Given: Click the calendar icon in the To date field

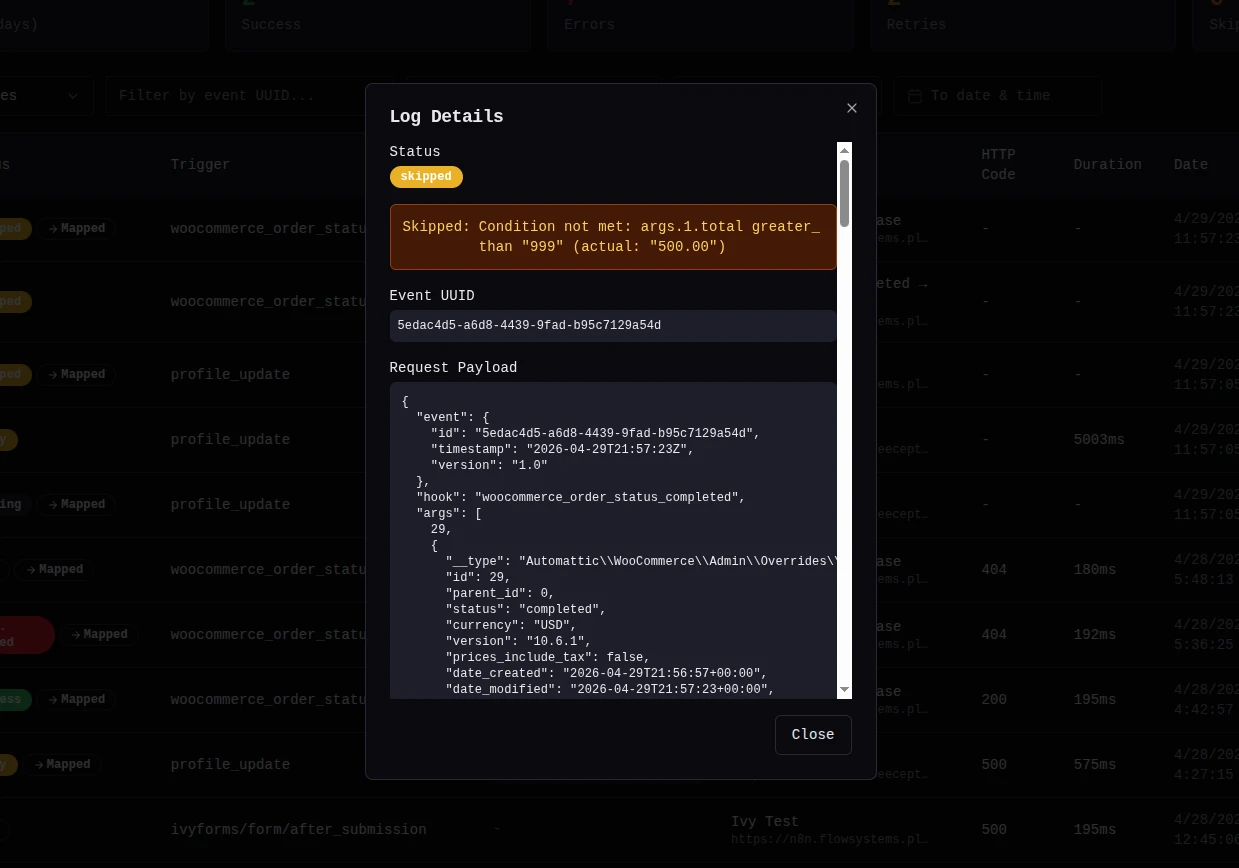Looking at the screenshot, I should coord(914,96).
